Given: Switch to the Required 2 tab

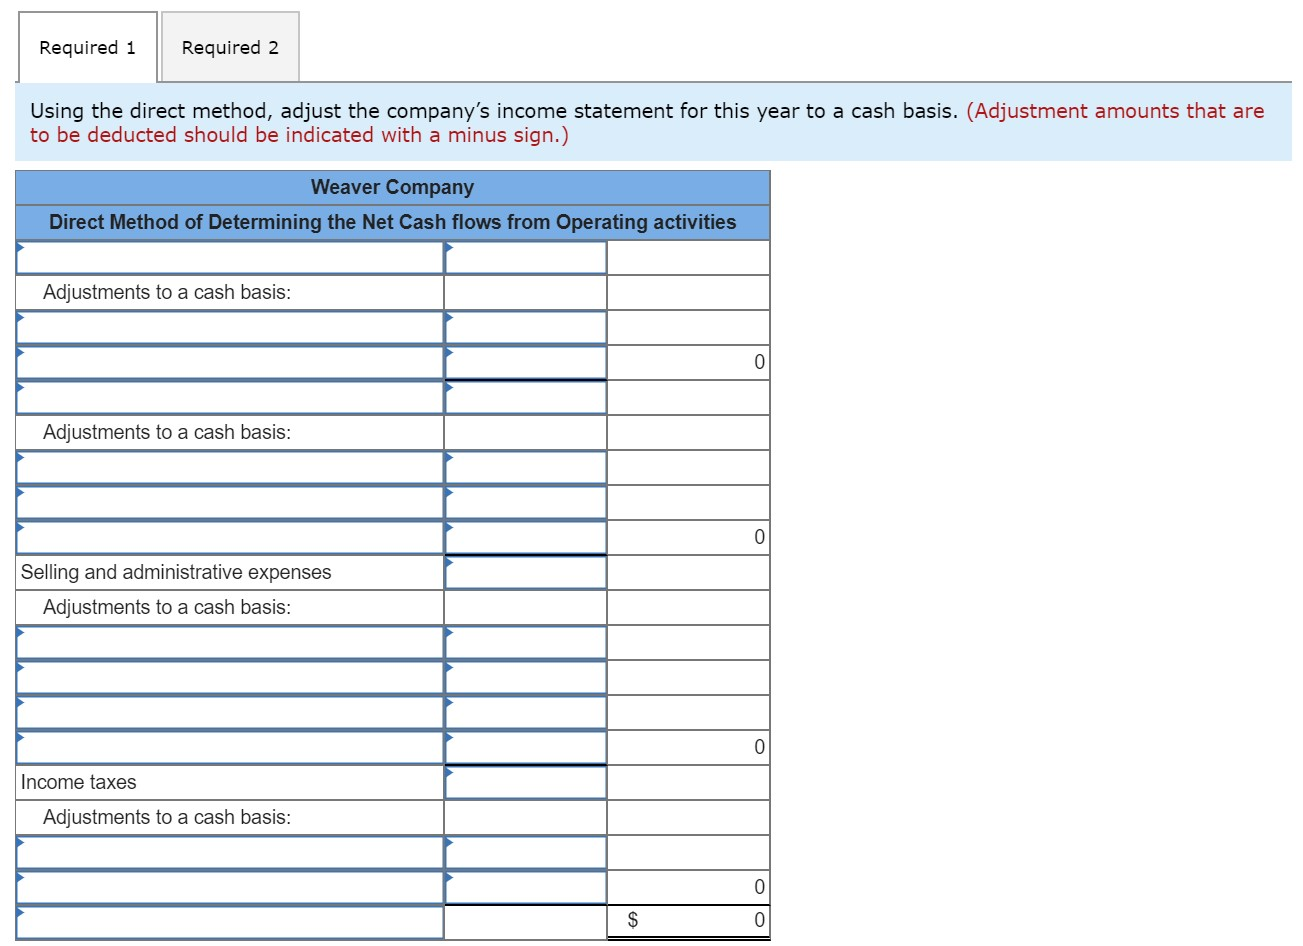Looking at the screenshot, I should click(230, 47).
